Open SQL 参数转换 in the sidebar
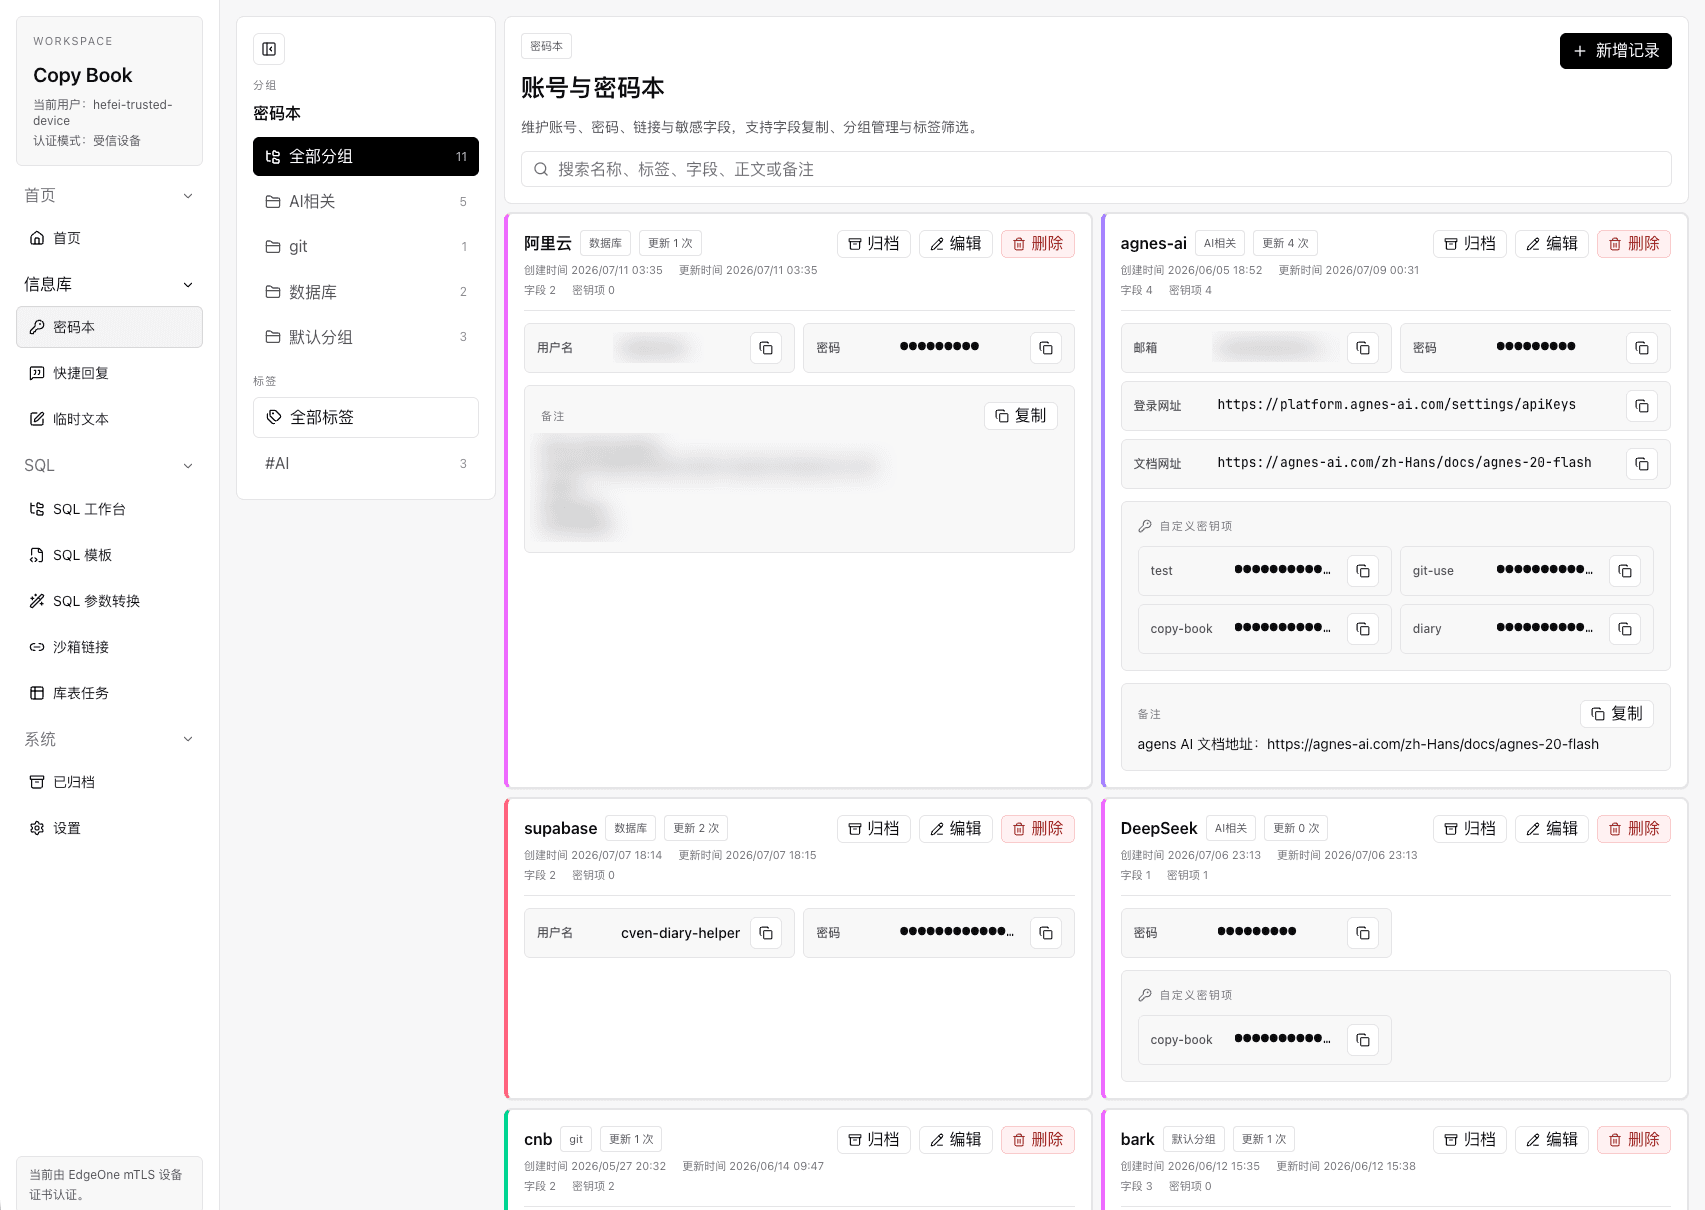Screen dimensions: 1705x1210 [x=109, y=601]
